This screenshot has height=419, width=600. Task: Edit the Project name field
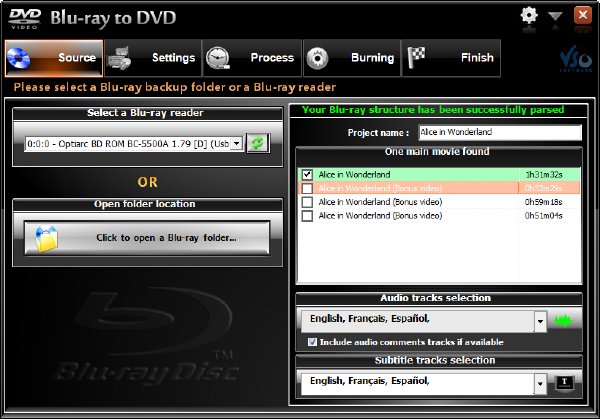coord(500,132)
